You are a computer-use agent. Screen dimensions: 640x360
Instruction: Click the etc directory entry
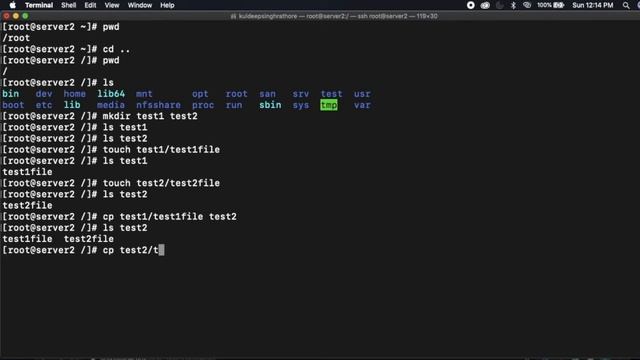(44, 105)
